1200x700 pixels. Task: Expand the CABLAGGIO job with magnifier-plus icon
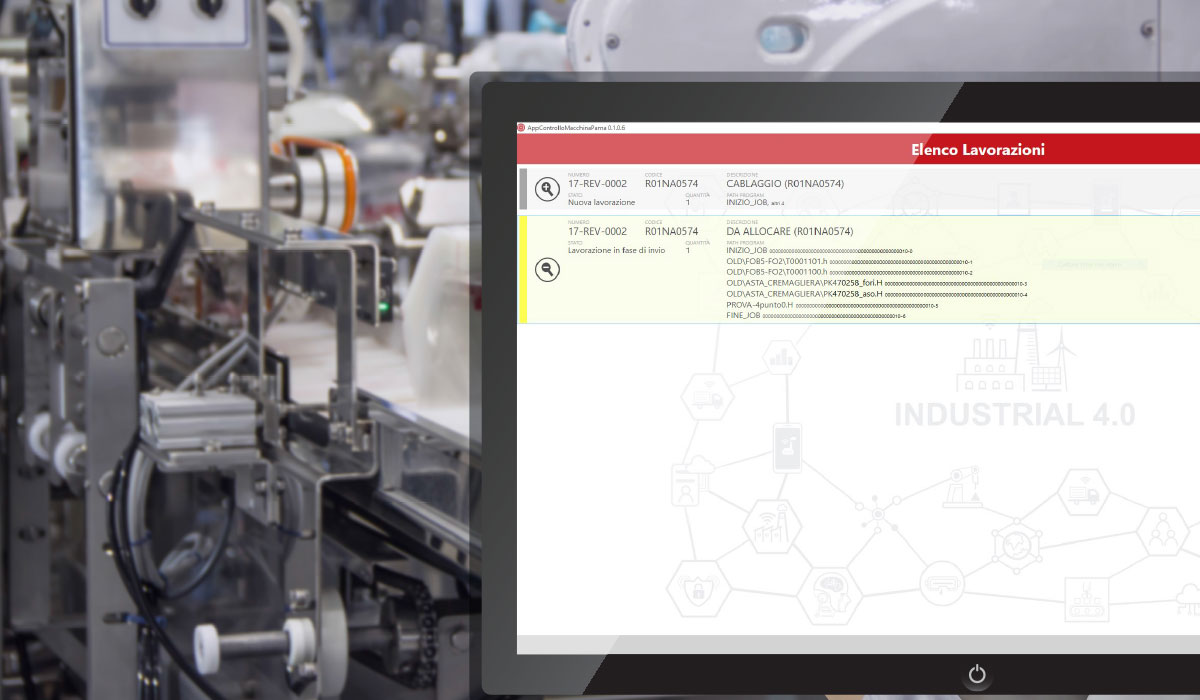(x=547, y=189)
